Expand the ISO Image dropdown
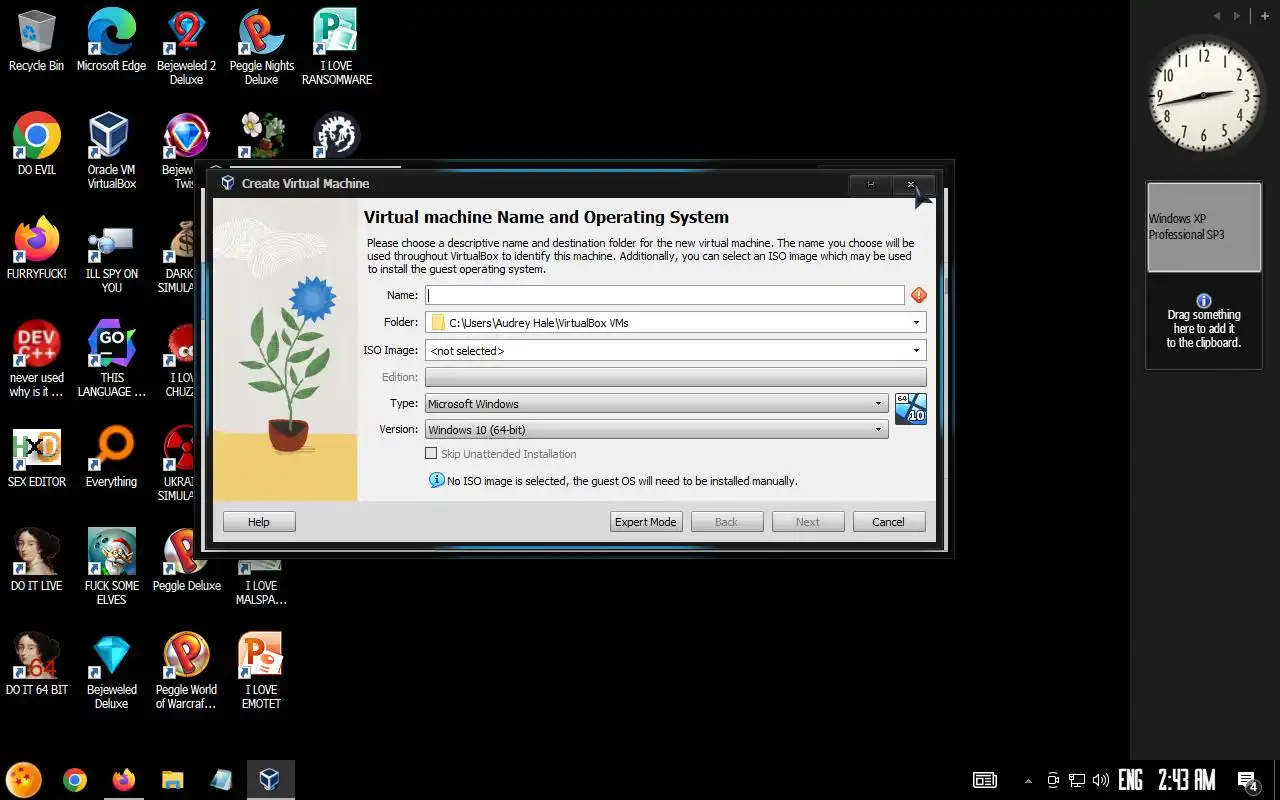 pos(916,350)
